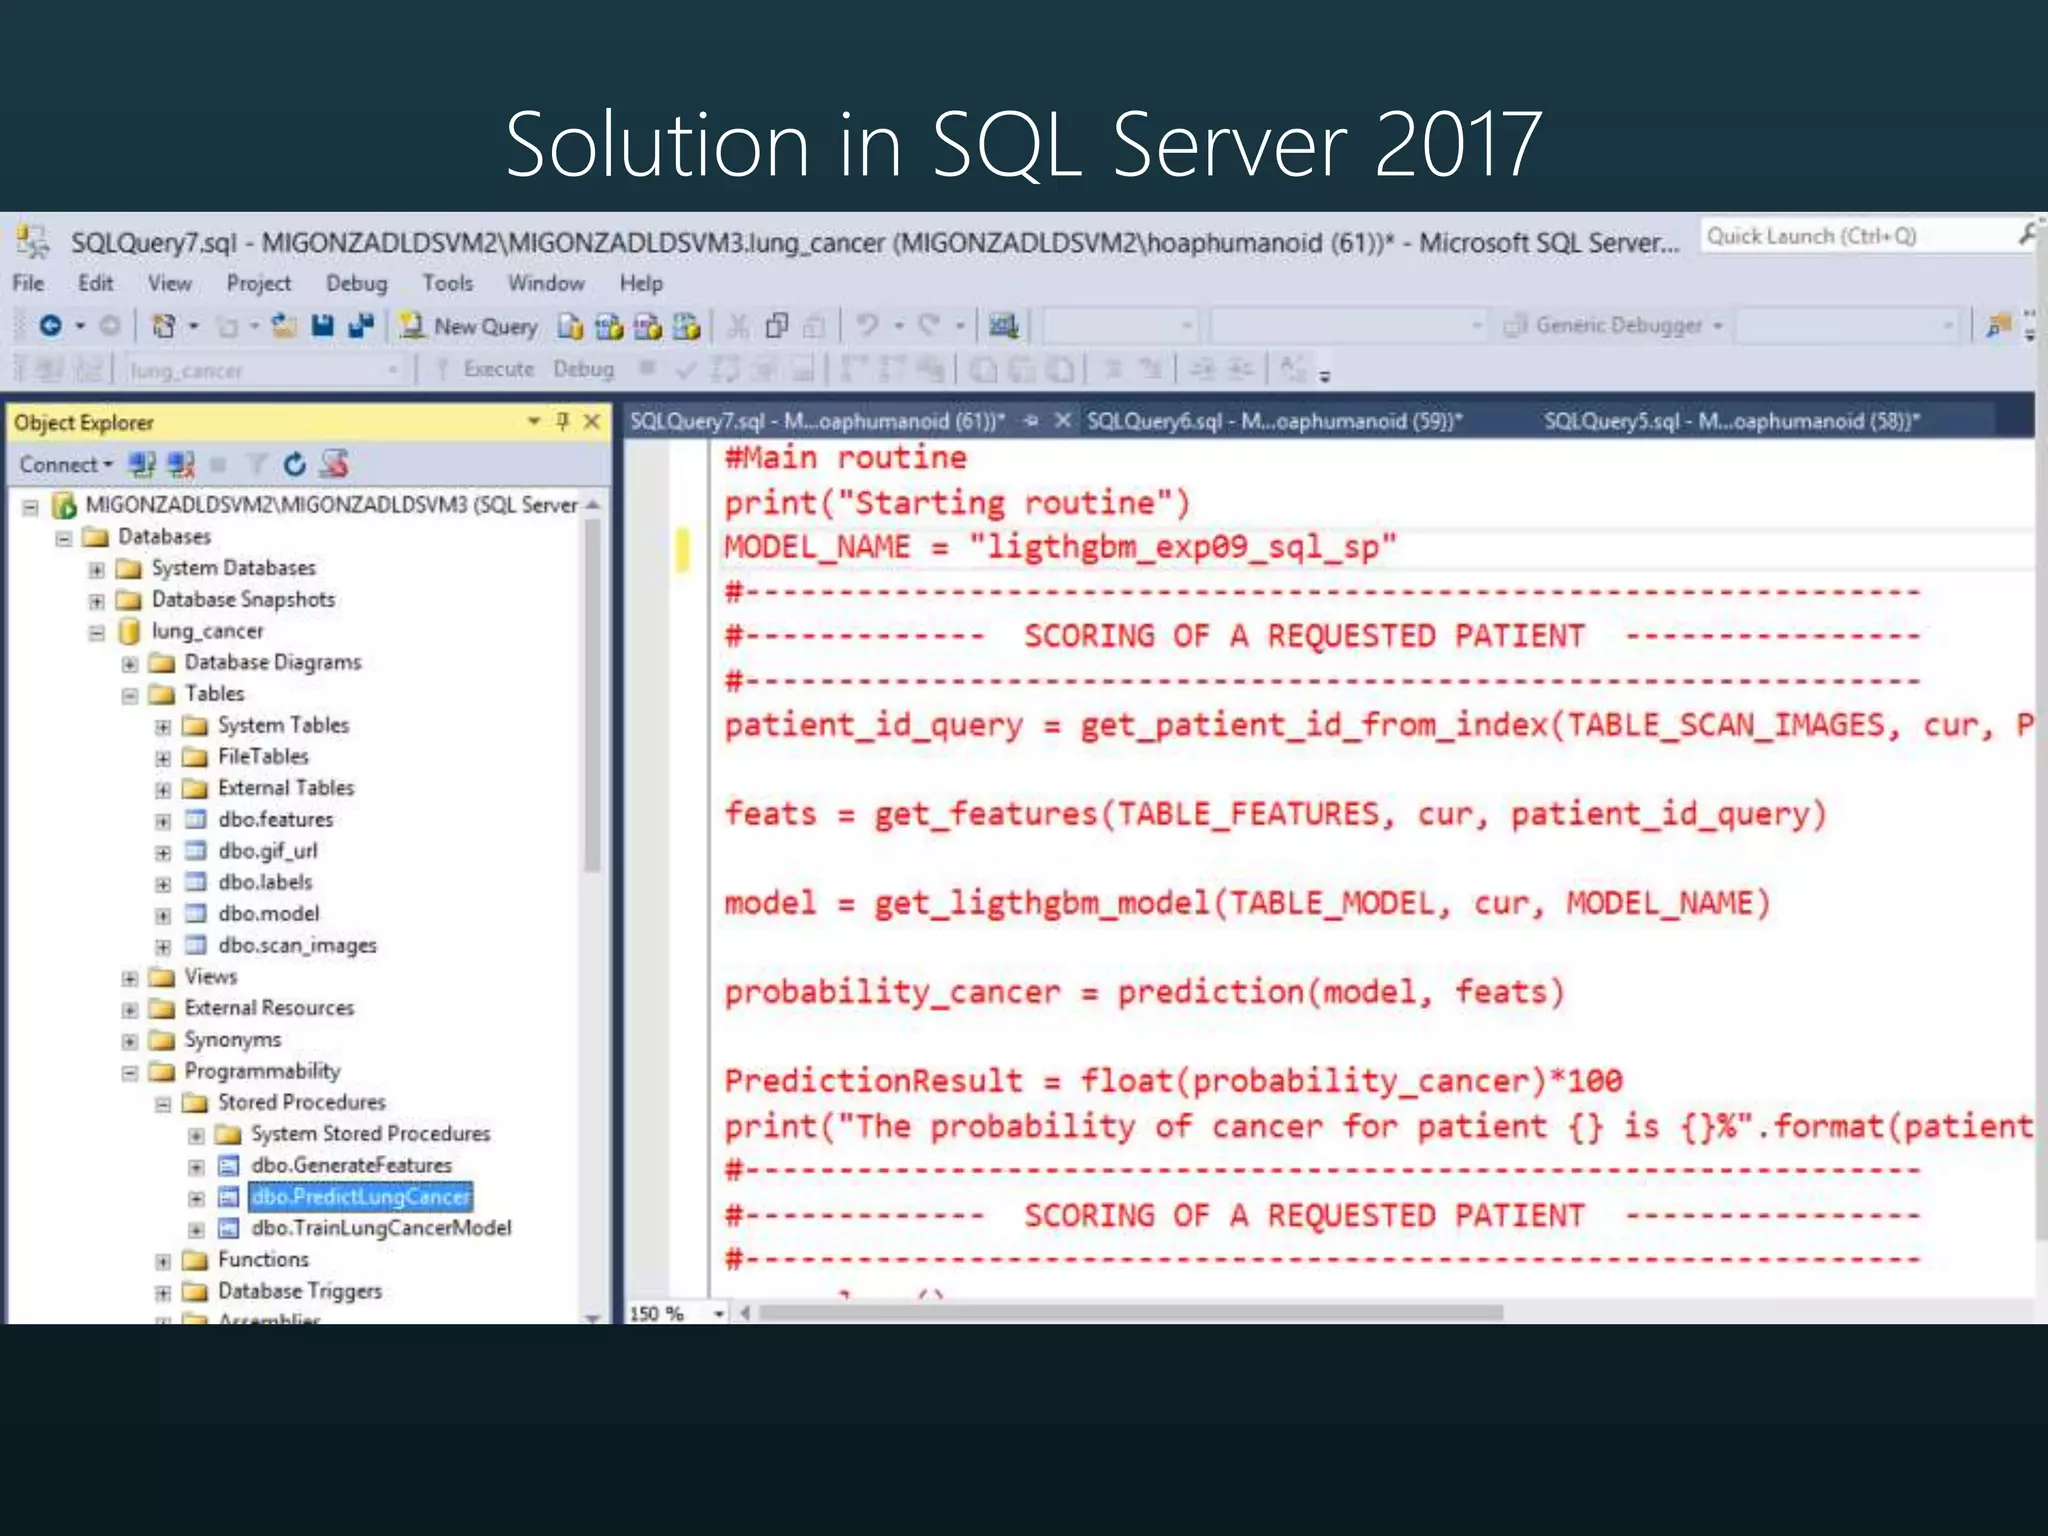
Task: Click the Copy icon in the toolbar
Action: pos(777,326)
